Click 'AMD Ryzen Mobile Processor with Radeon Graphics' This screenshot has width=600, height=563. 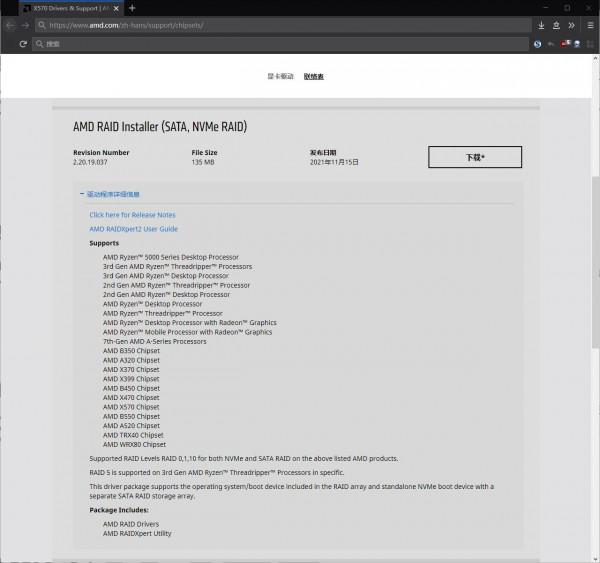coord(188,332)
